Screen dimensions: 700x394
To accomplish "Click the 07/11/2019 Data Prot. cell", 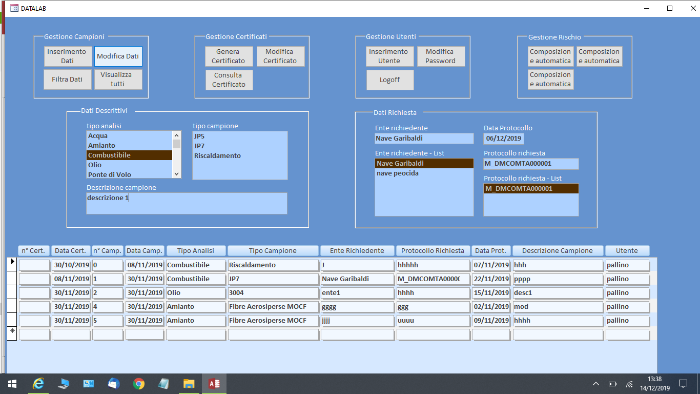I will pos(491,265).
